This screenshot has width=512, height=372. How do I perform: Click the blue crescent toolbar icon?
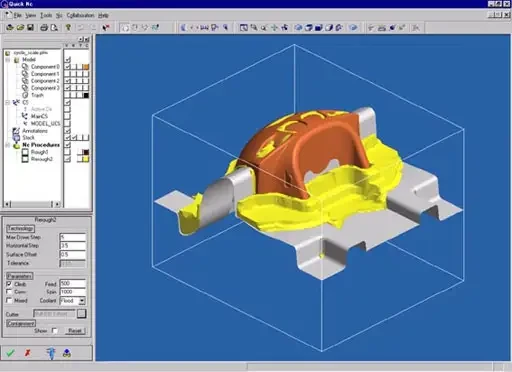(183, 28)
